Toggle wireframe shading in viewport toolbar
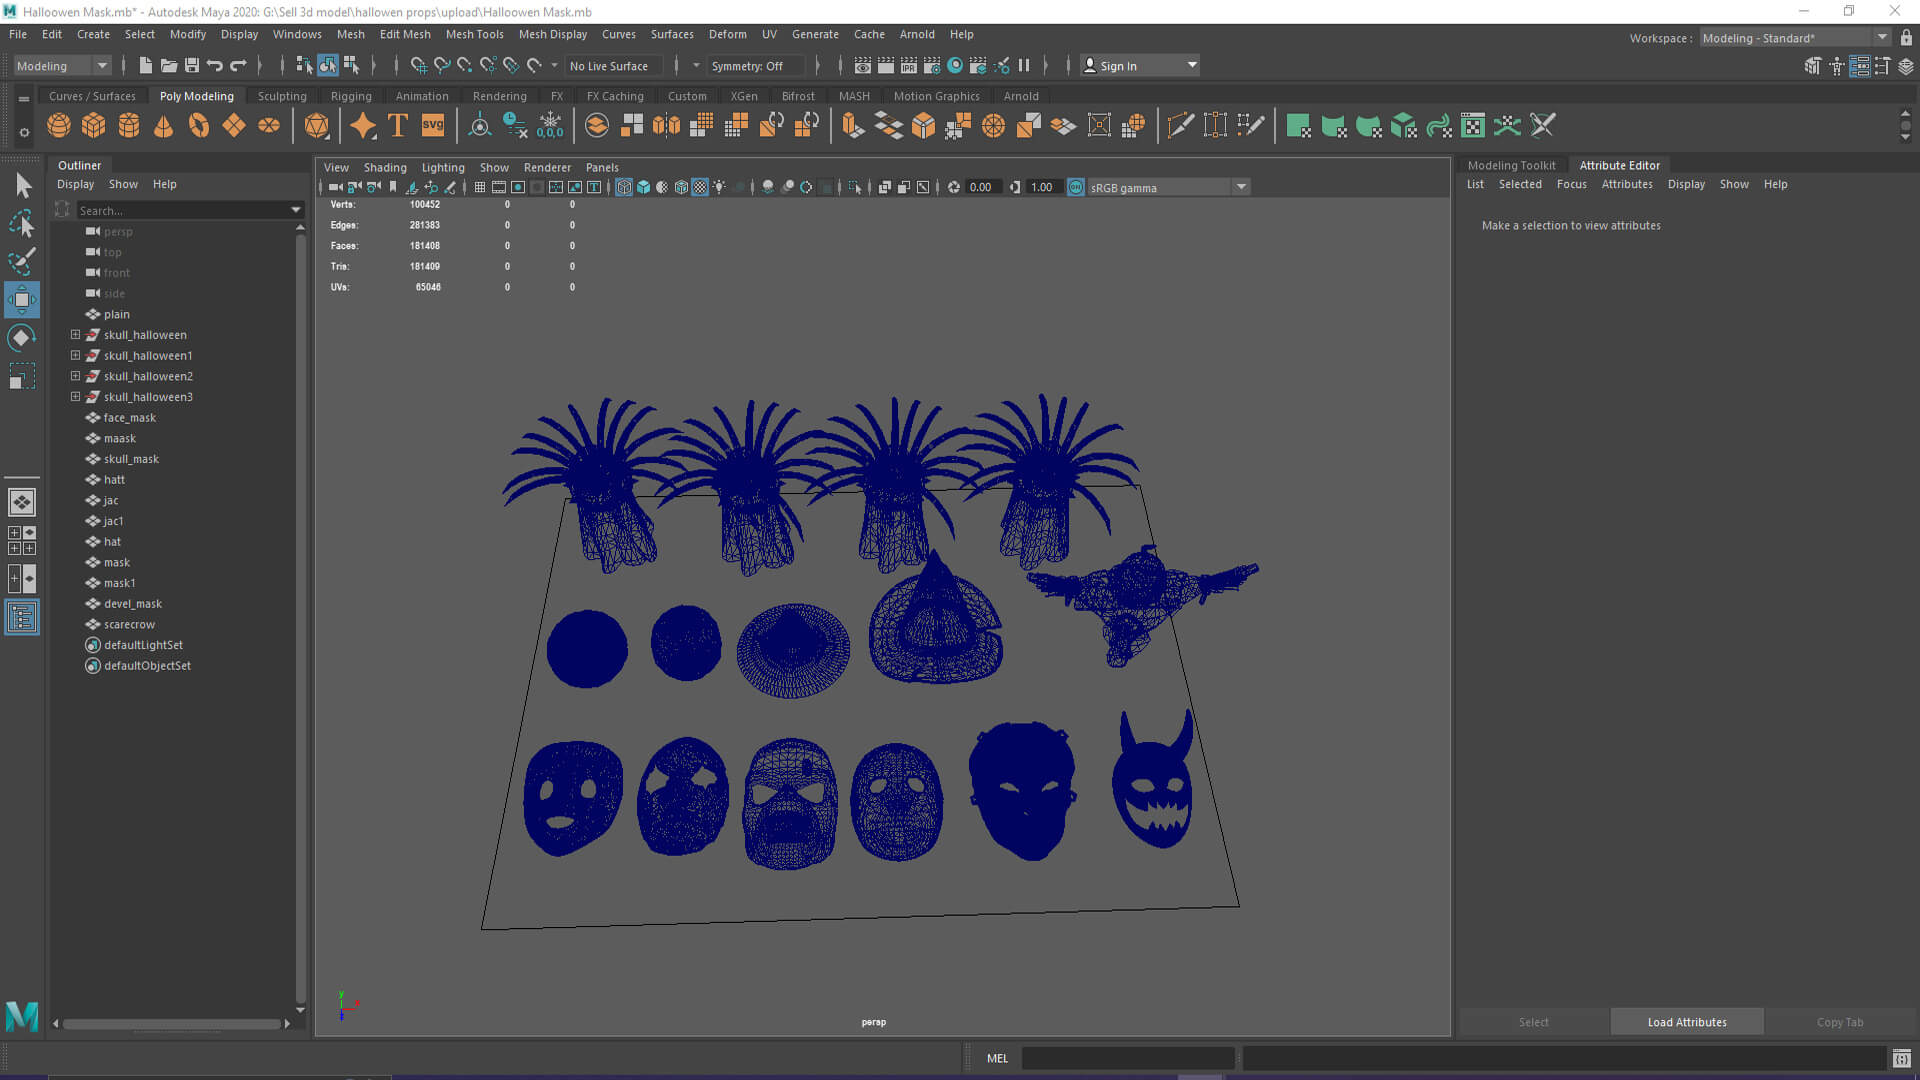1920x1080 pixels. [x=624, y=187]
